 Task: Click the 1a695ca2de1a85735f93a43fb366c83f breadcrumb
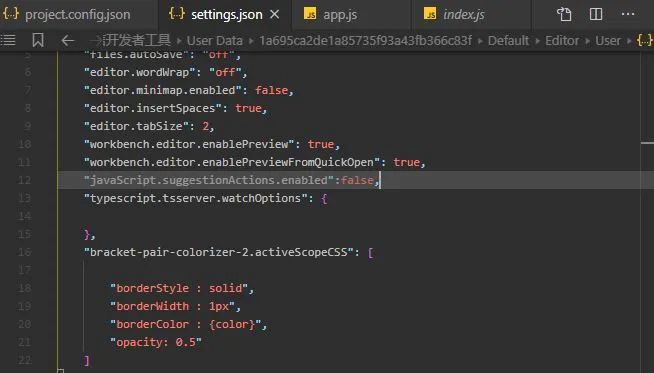tap(366, 40)
